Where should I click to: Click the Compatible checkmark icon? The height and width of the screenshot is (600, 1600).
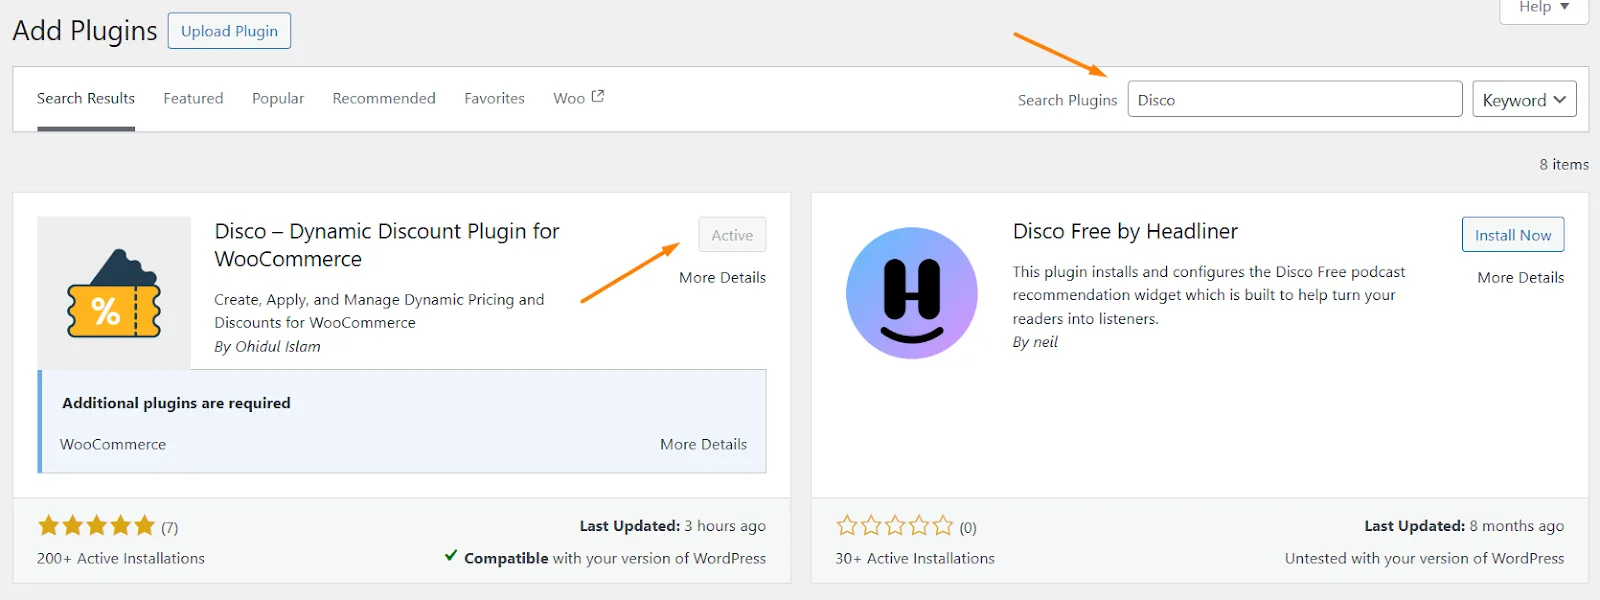[x=451, y=556]
